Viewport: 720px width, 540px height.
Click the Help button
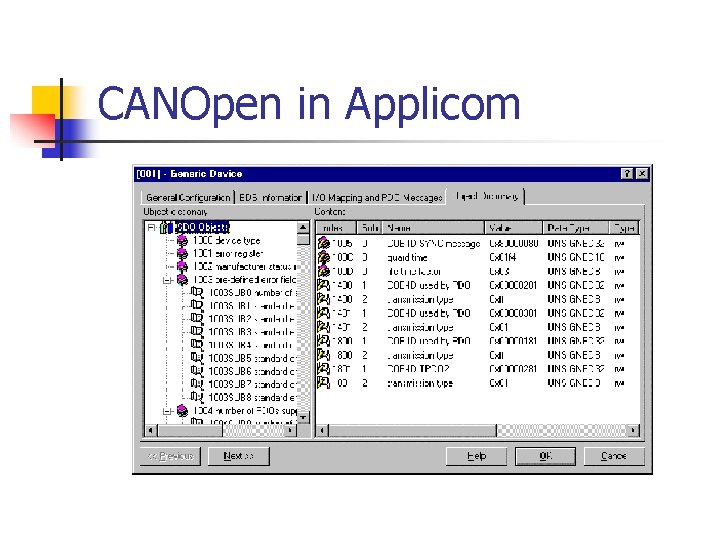coord(477,456)
